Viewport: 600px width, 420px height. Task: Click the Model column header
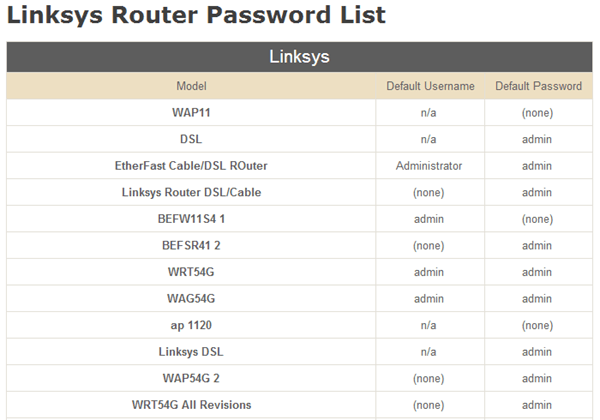[x=191, y=86]
